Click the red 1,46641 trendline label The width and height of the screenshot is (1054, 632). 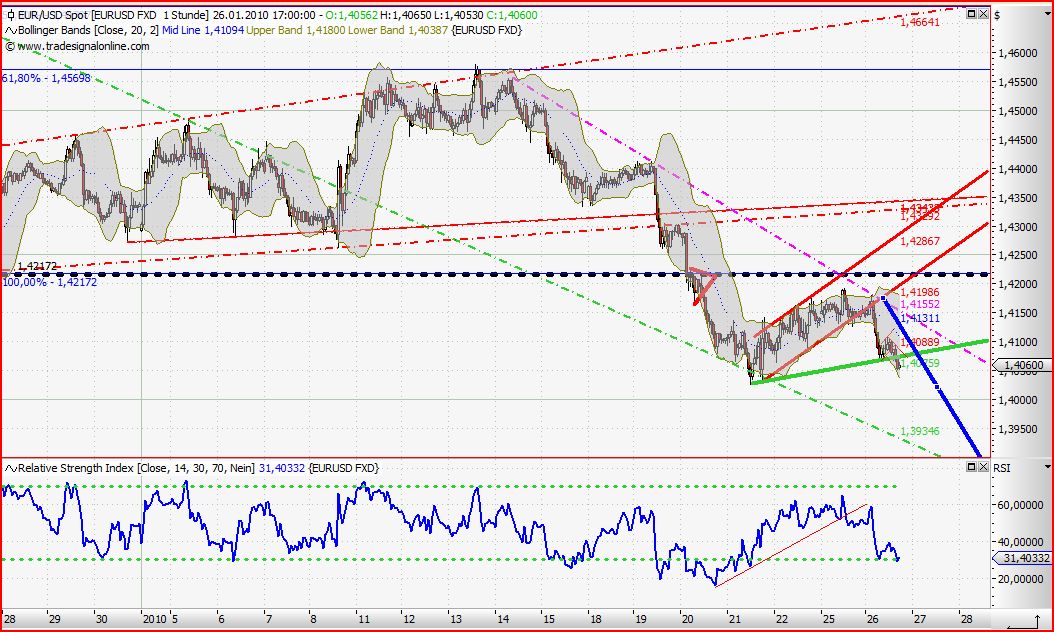(920, 22)
